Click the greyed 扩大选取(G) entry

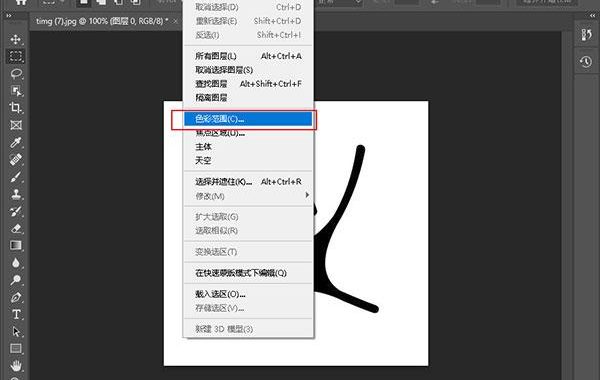248,217
